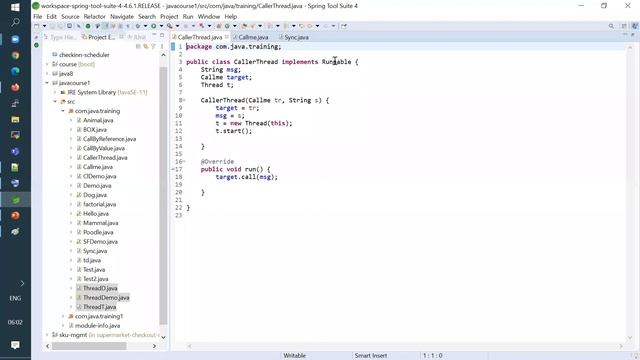This screenshot has height=360, width=640.
Task: Click the toolbar Search magnifier at far right
Action: [x=611, y=26]
